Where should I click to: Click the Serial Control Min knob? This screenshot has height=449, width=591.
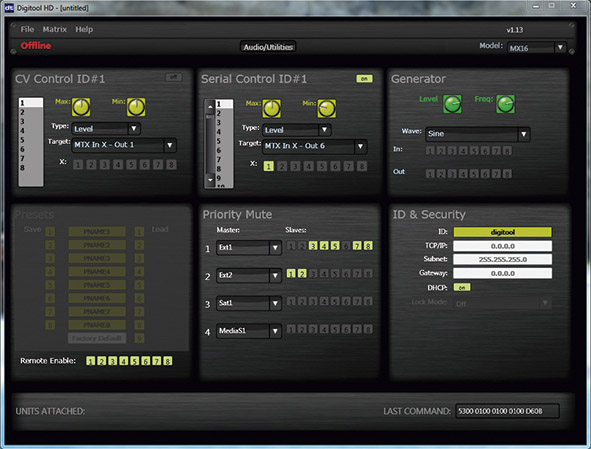click(x=326, y=109)
